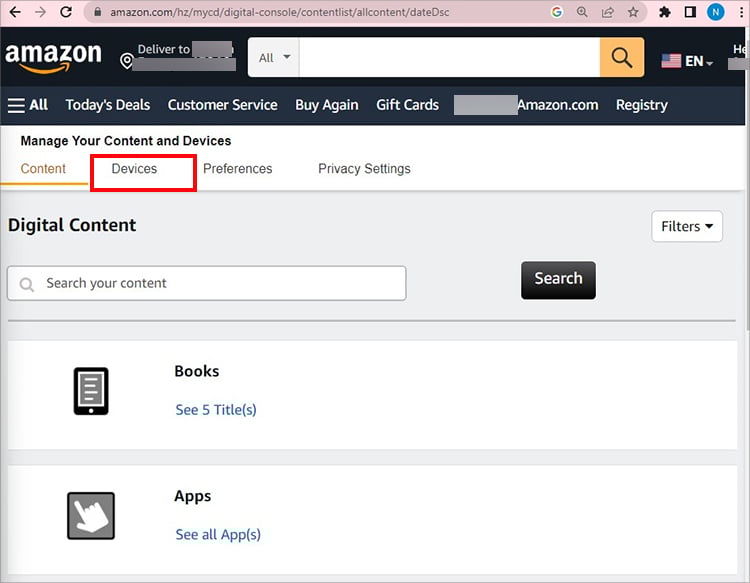
Task: Click the Amazon logo
Action: pos(53,57)
